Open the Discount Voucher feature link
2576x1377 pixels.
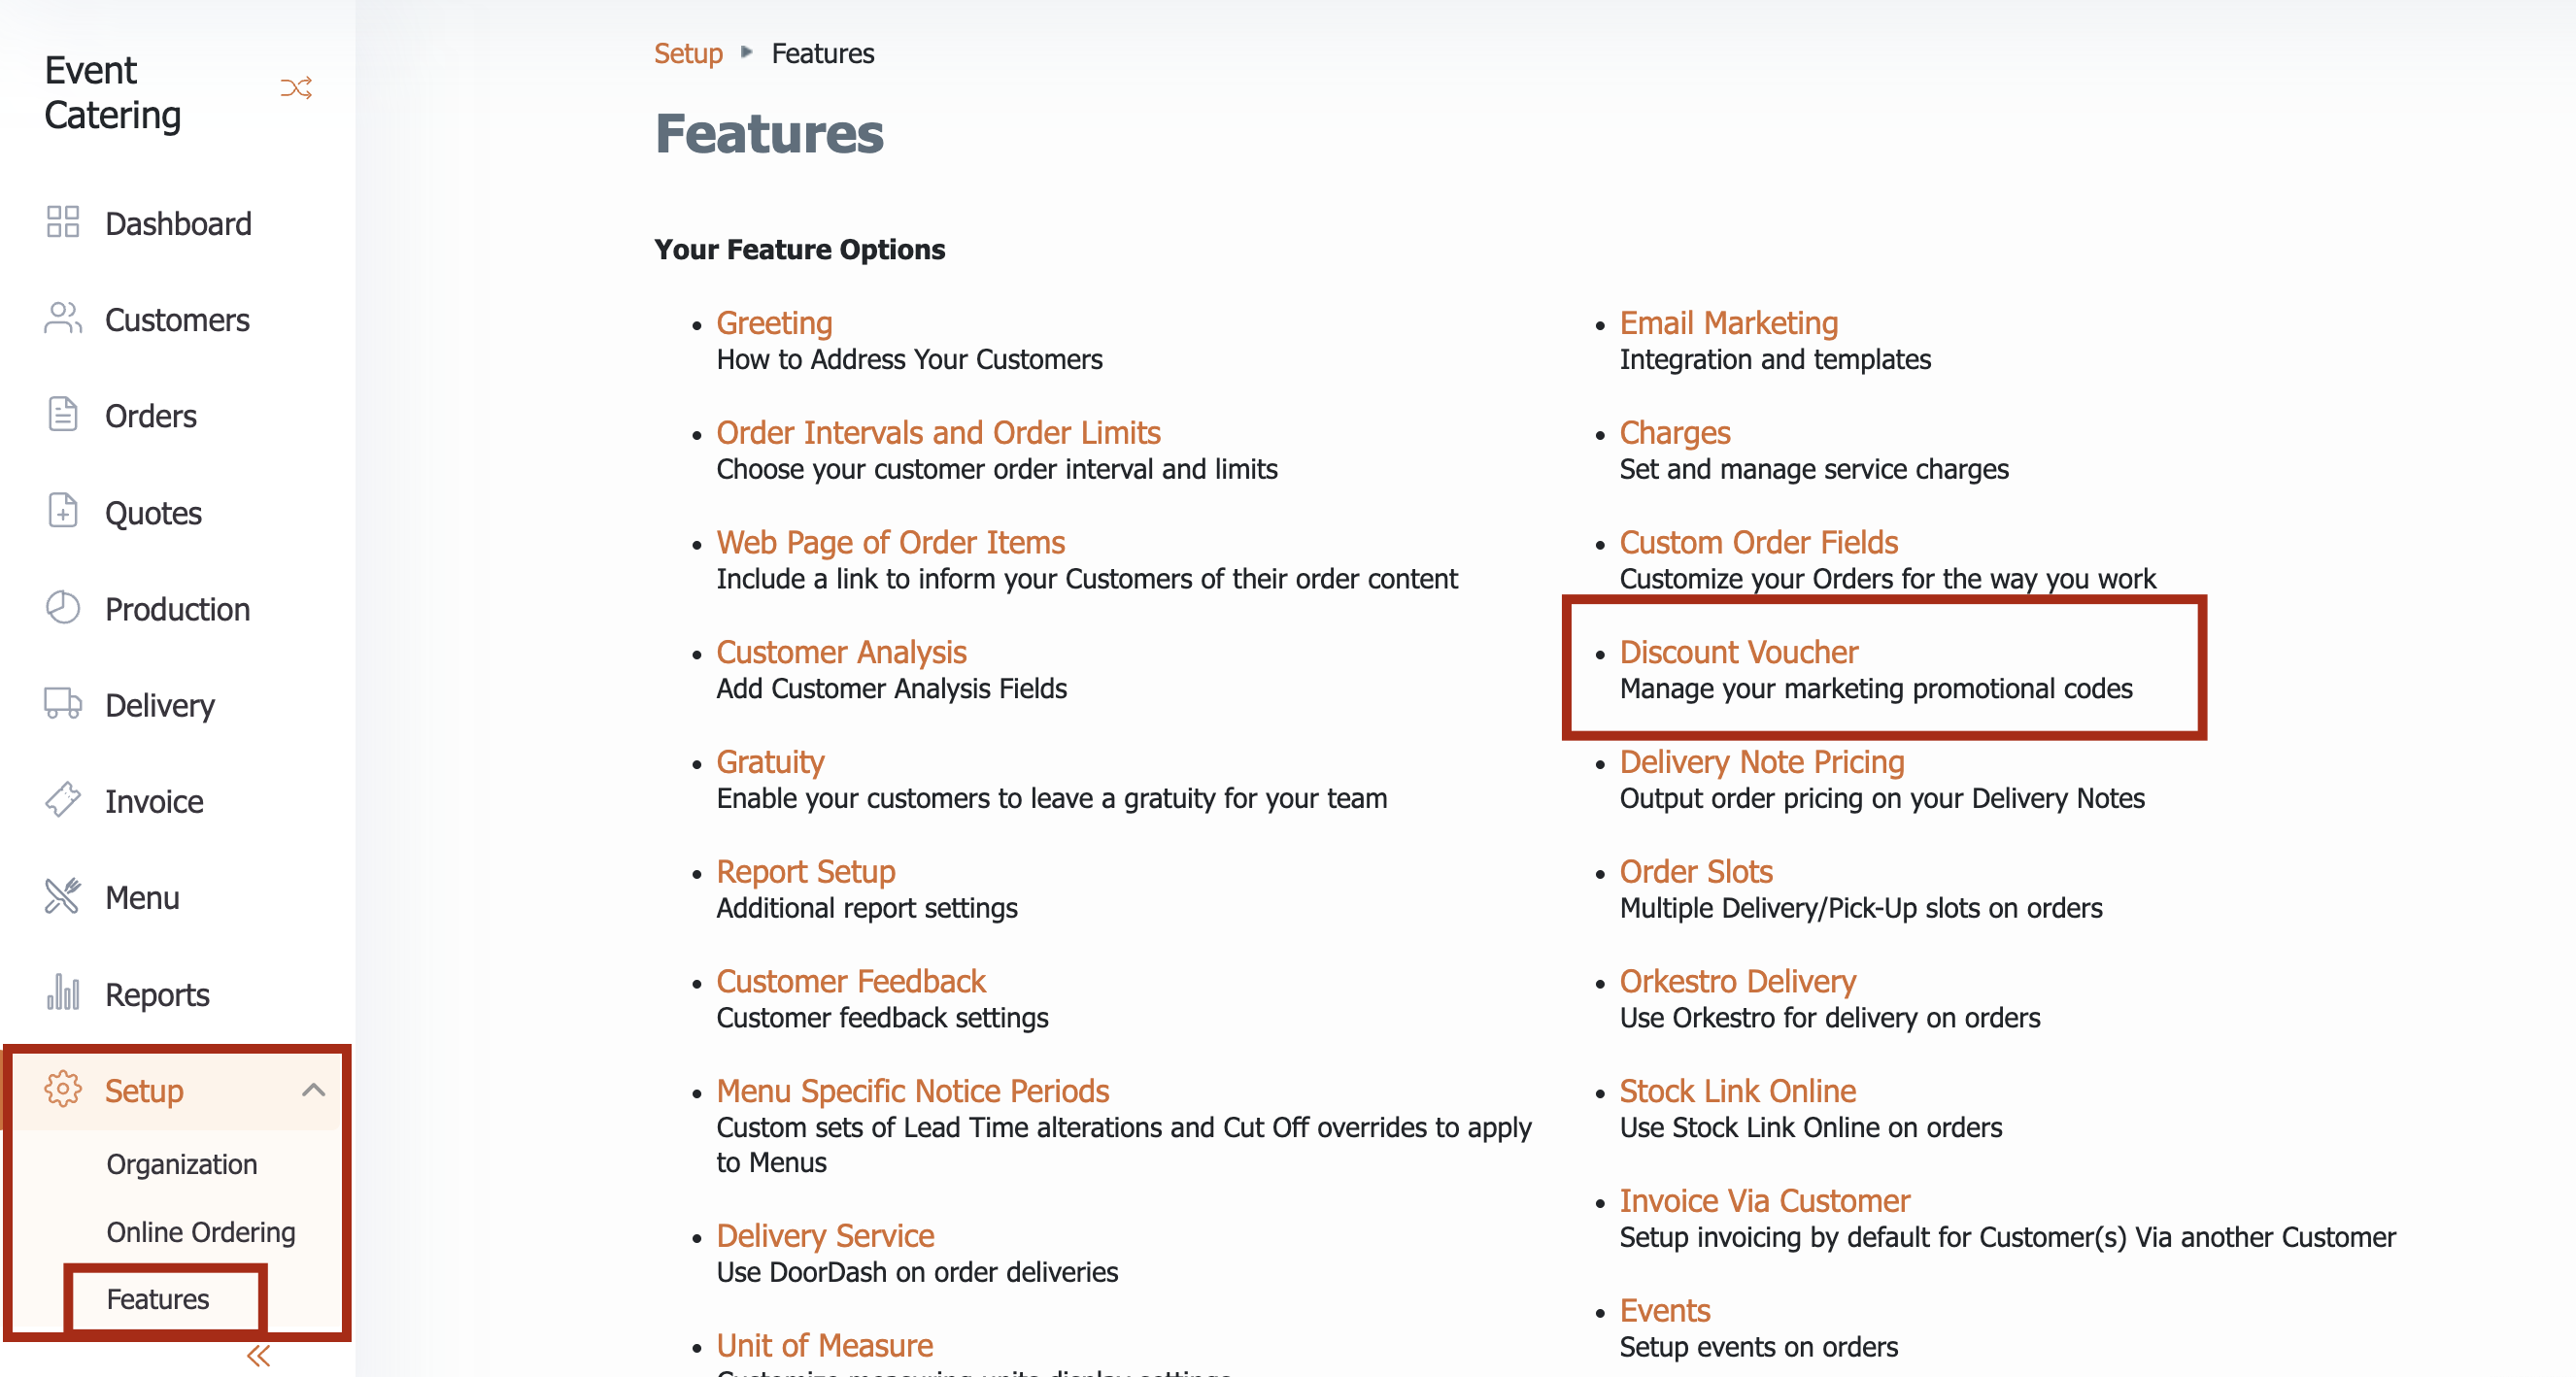coord(1739,652)
